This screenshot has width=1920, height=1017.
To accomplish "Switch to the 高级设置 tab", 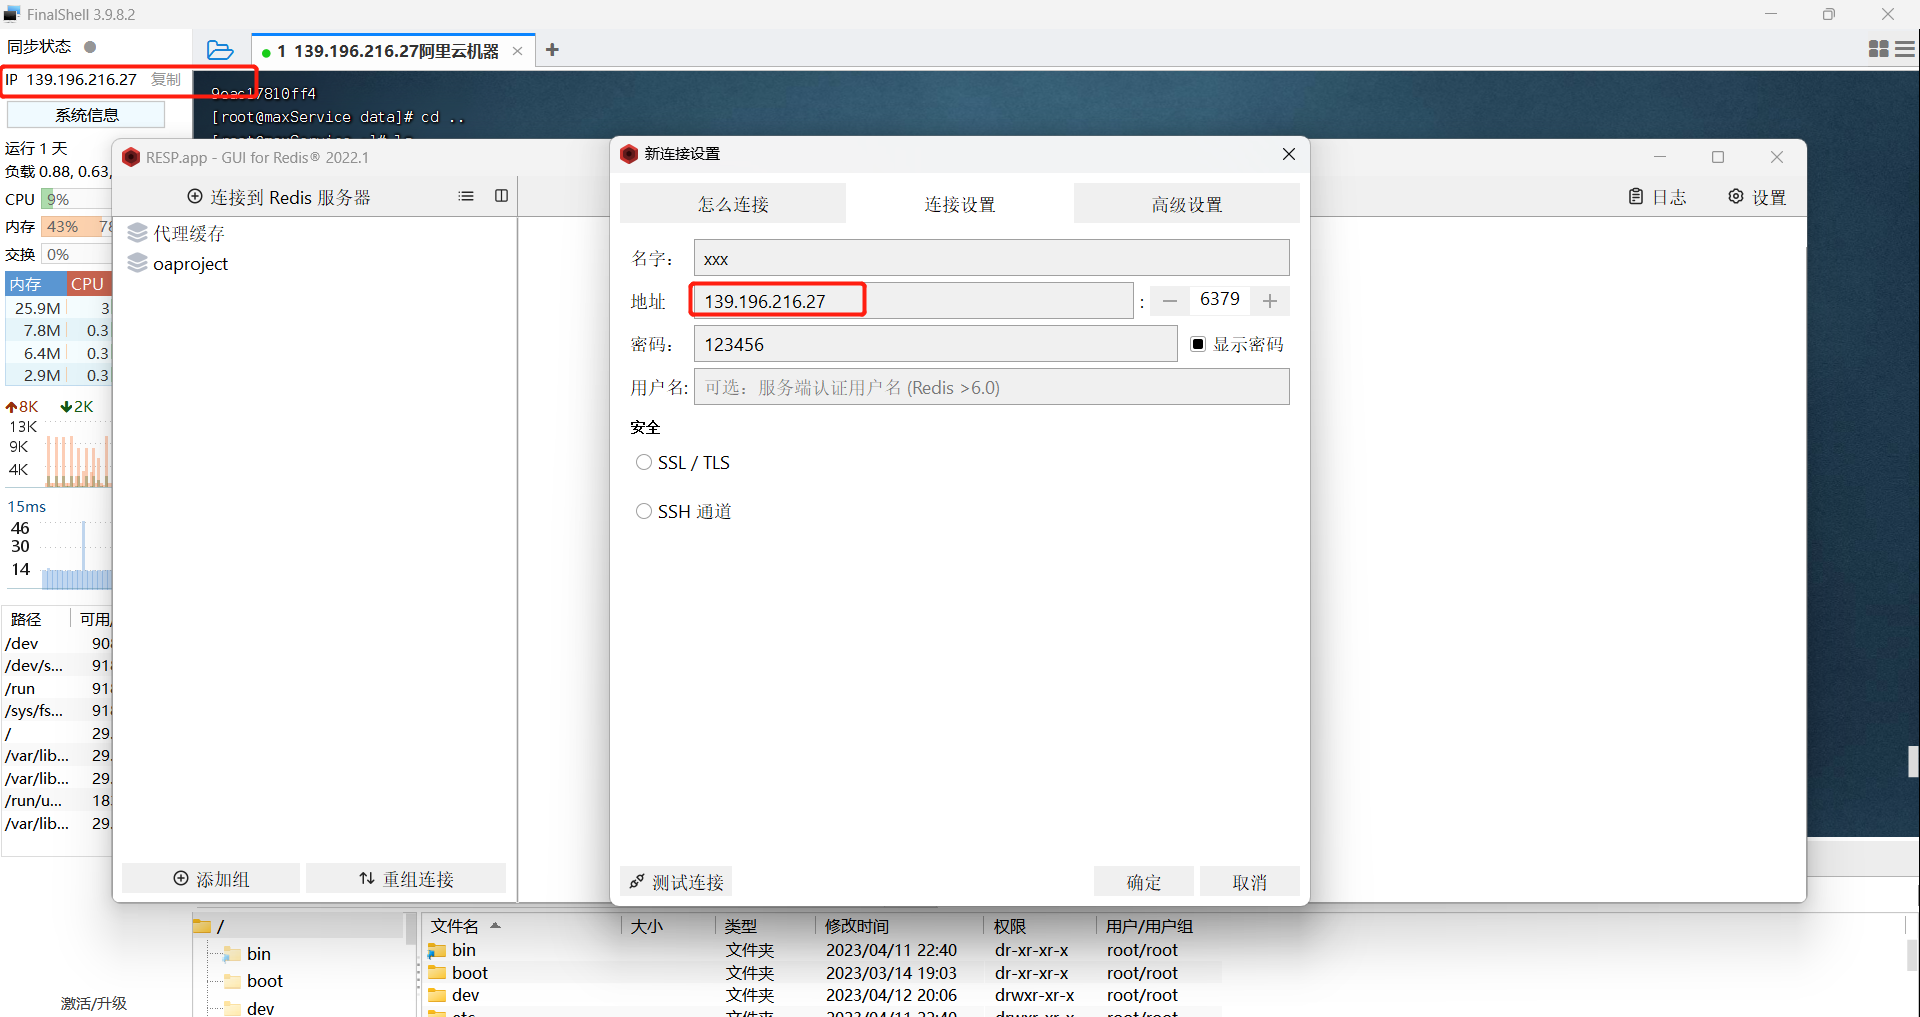I will click(1187, 204).
